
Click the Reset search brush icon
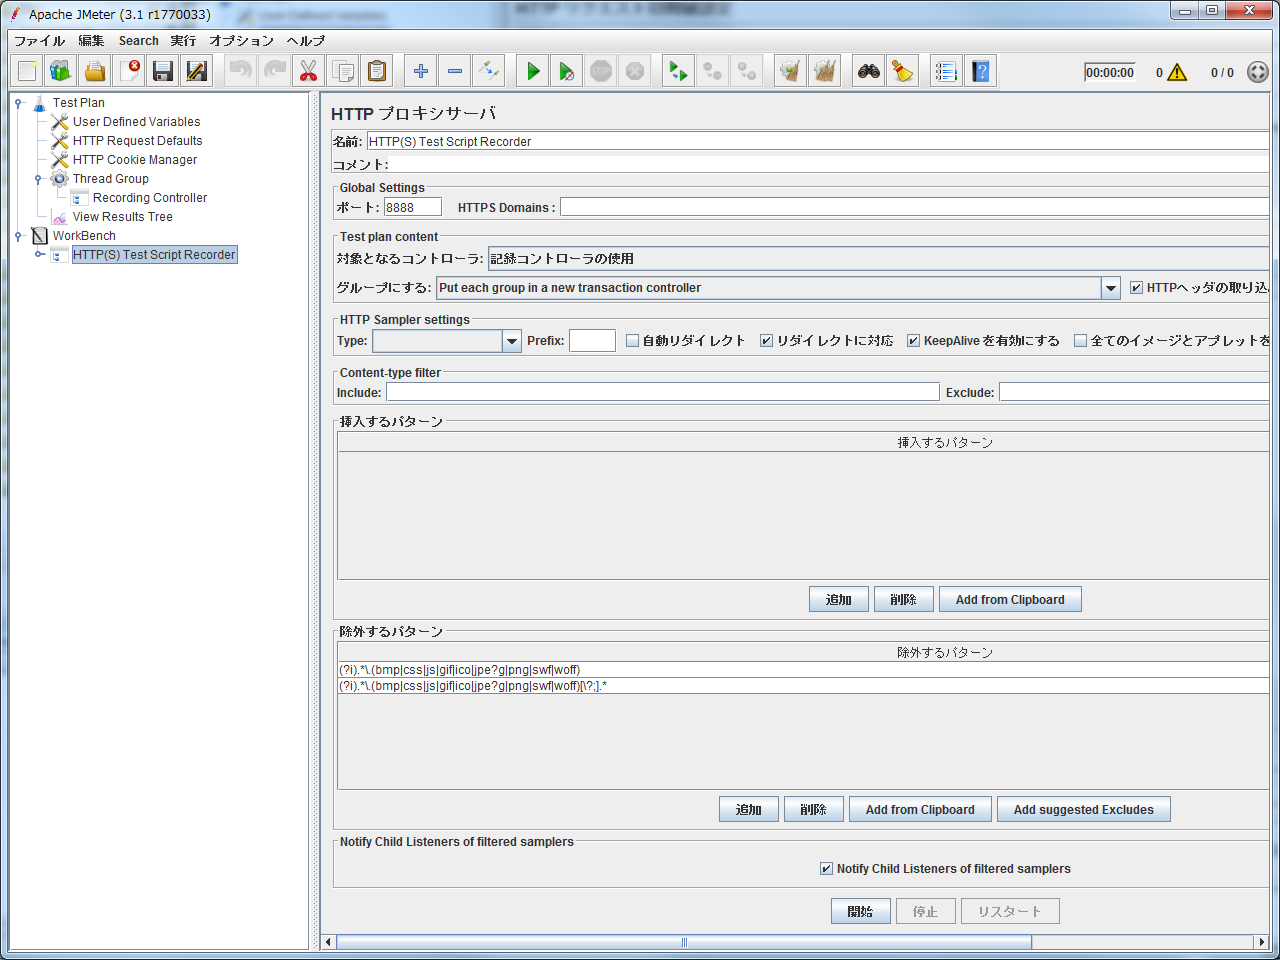click(903, 71)
